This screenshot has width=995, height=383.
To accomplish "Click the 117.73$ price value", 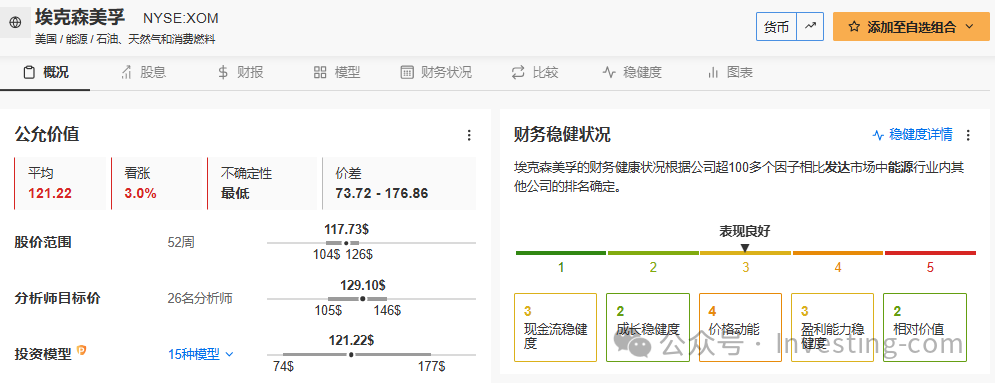I will [x=346, y=229].
